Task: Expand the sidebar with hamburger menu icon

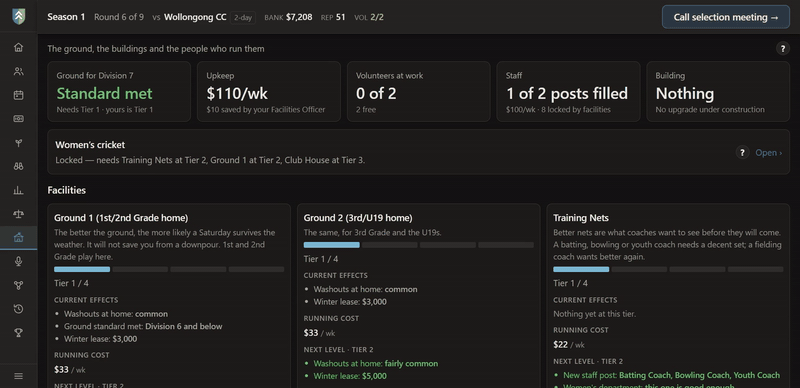Action: click(x=18, y=376)
